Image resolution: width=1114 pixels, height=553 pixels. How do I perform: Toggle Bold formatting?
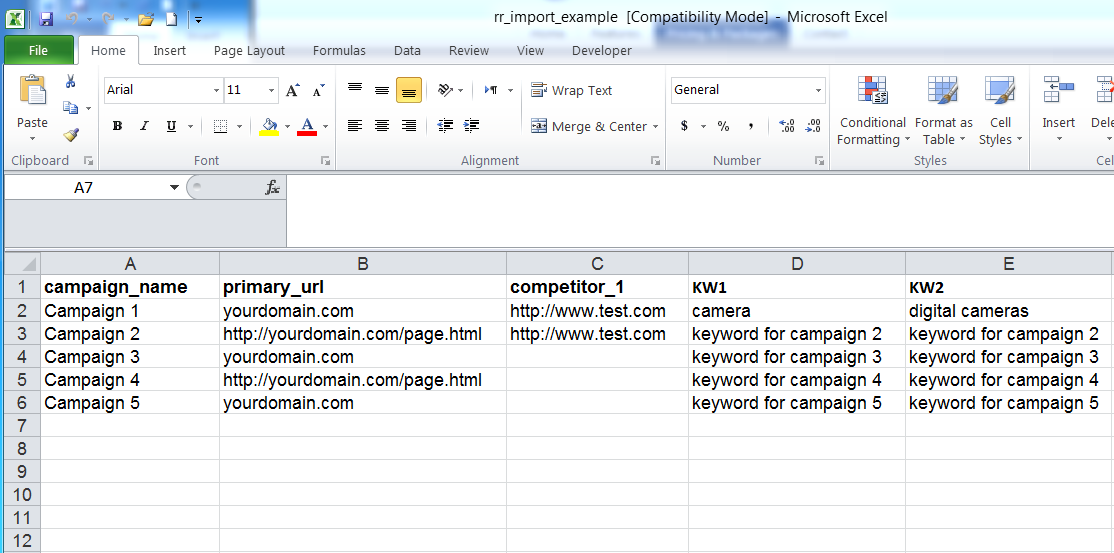(x=118, y=126)
